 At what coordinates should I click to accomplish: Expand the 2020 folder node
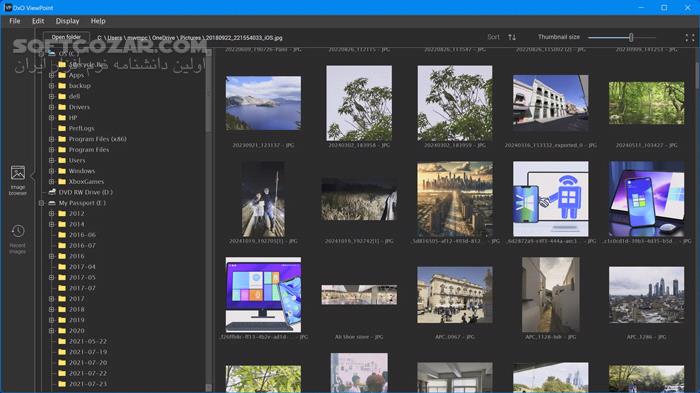coord(51,330)
